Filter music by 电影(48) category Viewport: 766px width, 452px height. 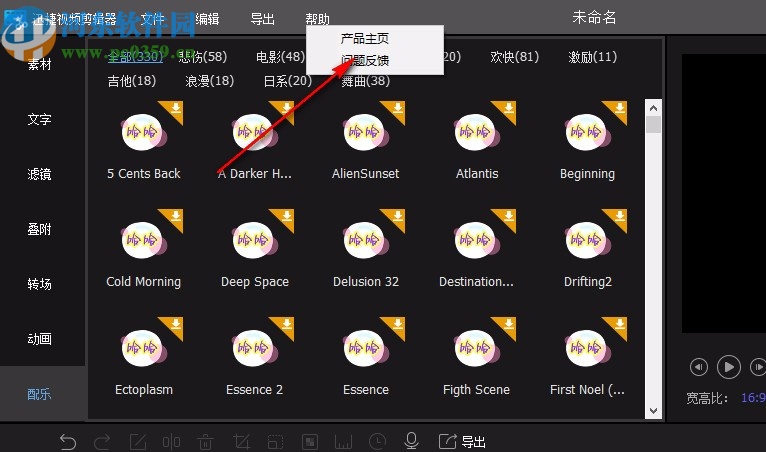coord(280,57)
